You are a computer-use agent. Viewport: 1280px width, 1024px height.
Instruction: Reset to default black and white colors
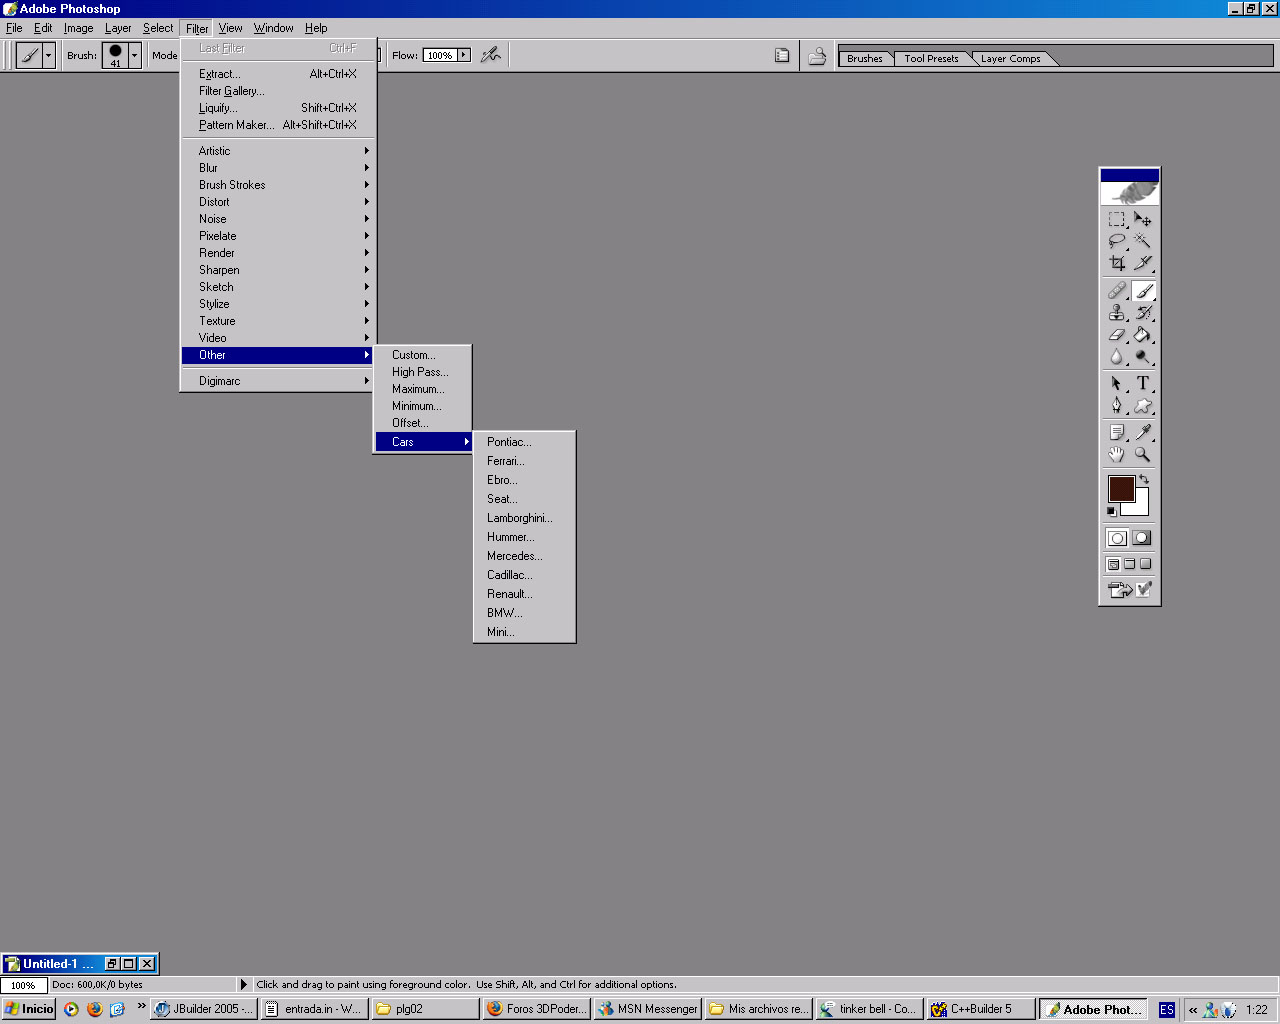click(x=1111, y=511)
